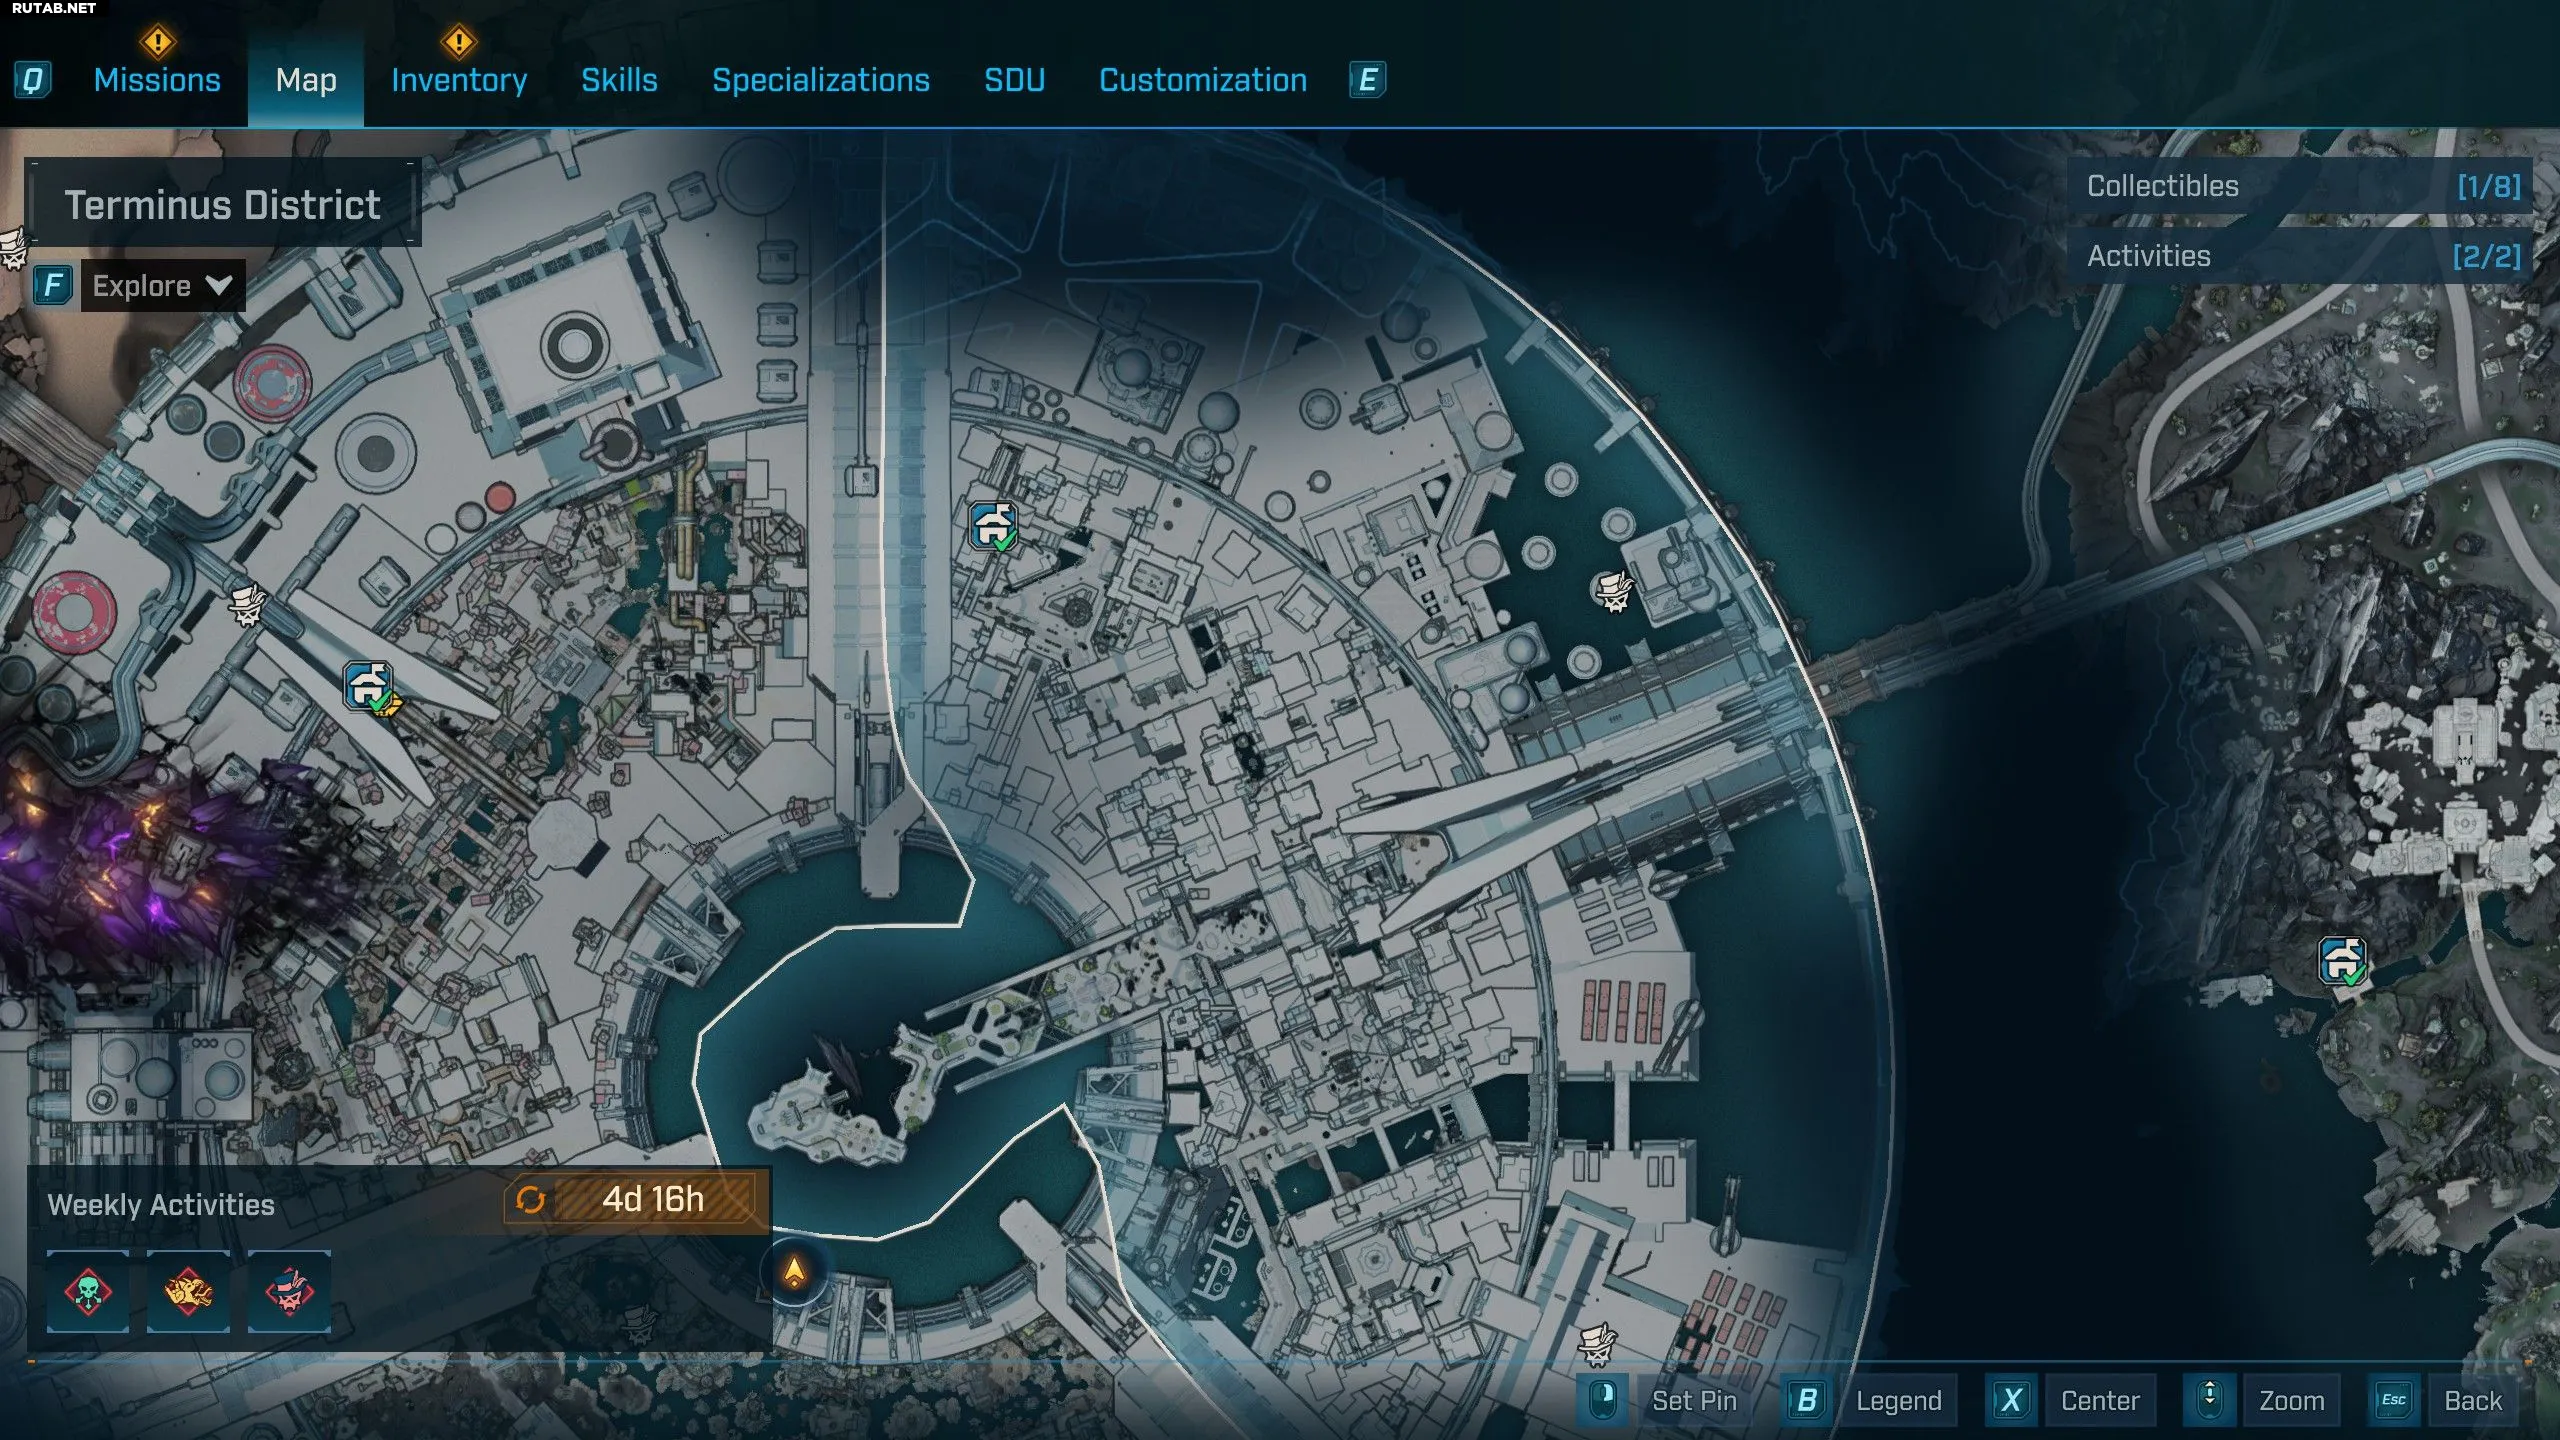
Task: Expand the Activities tracker row
Action: [2300, 256]
